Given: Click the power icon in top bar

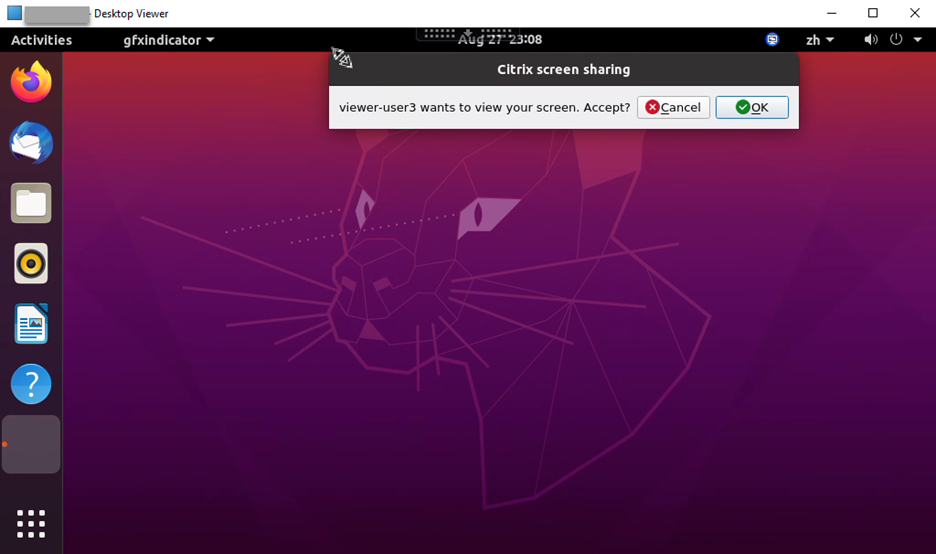Looking at the screenshot, I should [896, 39].
